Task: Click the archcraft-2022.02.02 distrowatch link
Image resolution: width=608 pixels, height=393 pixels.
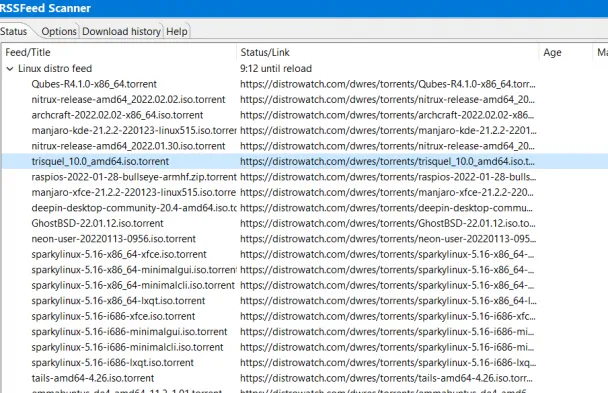Action: 387,115
